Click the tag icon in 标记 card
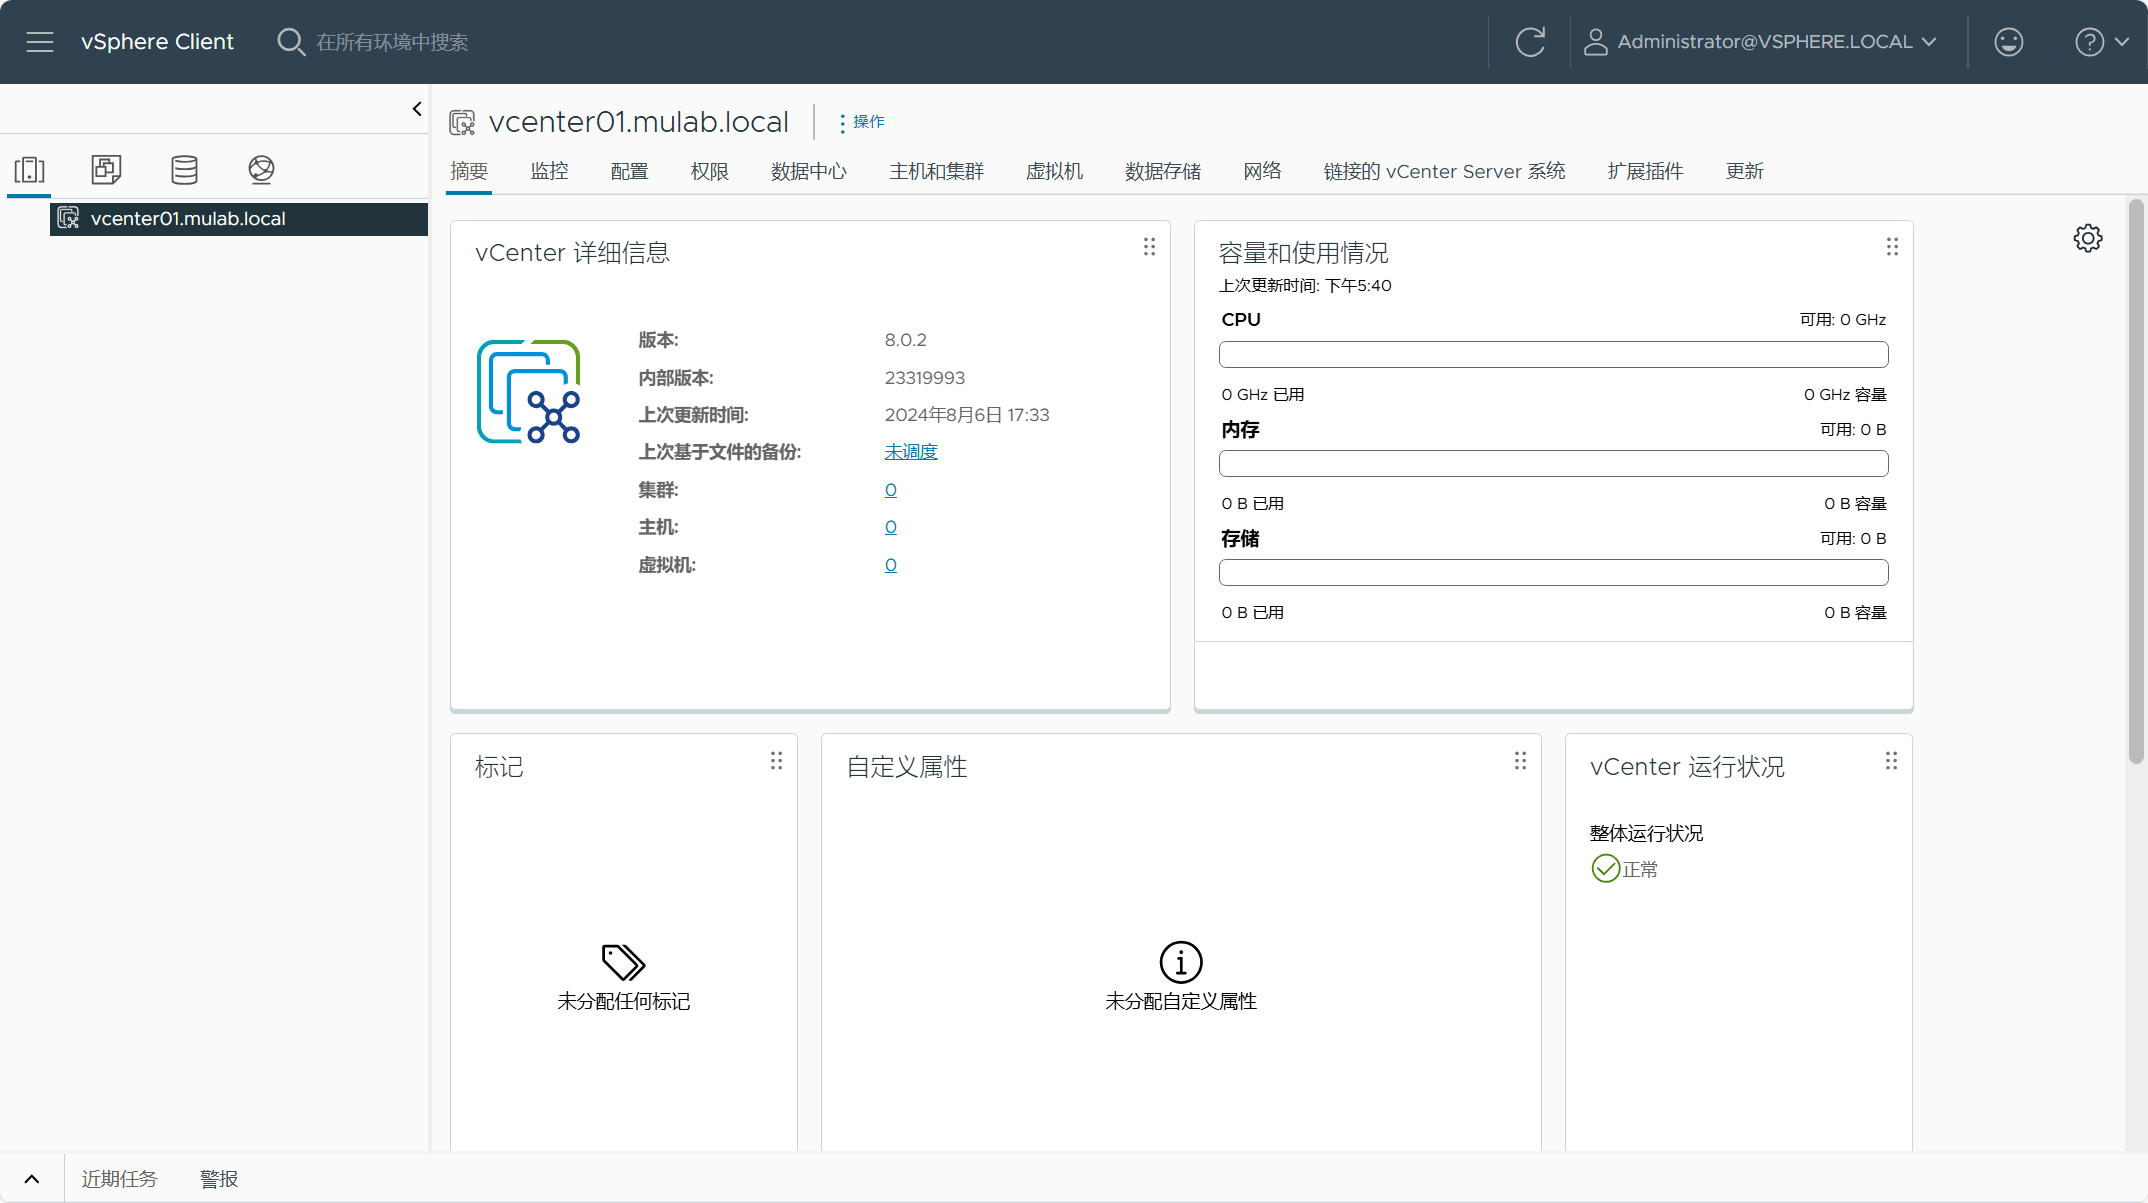 coord(624,962)
